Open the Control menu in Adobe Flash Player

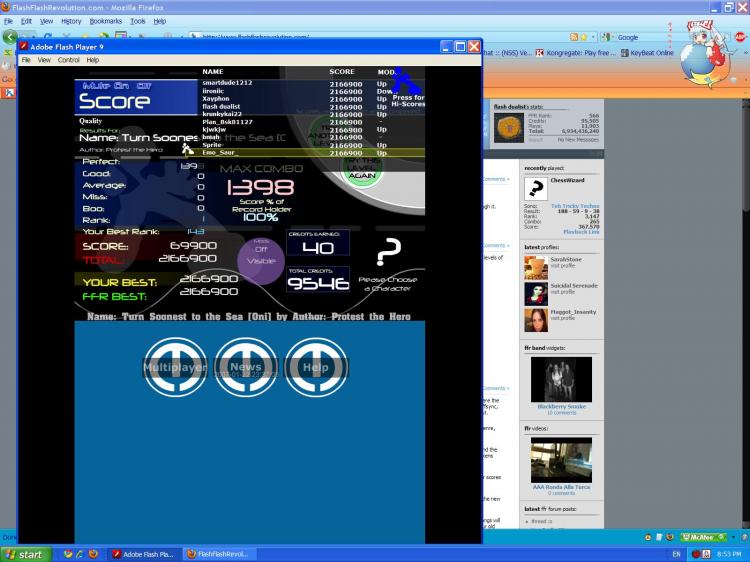coord(68,60)
